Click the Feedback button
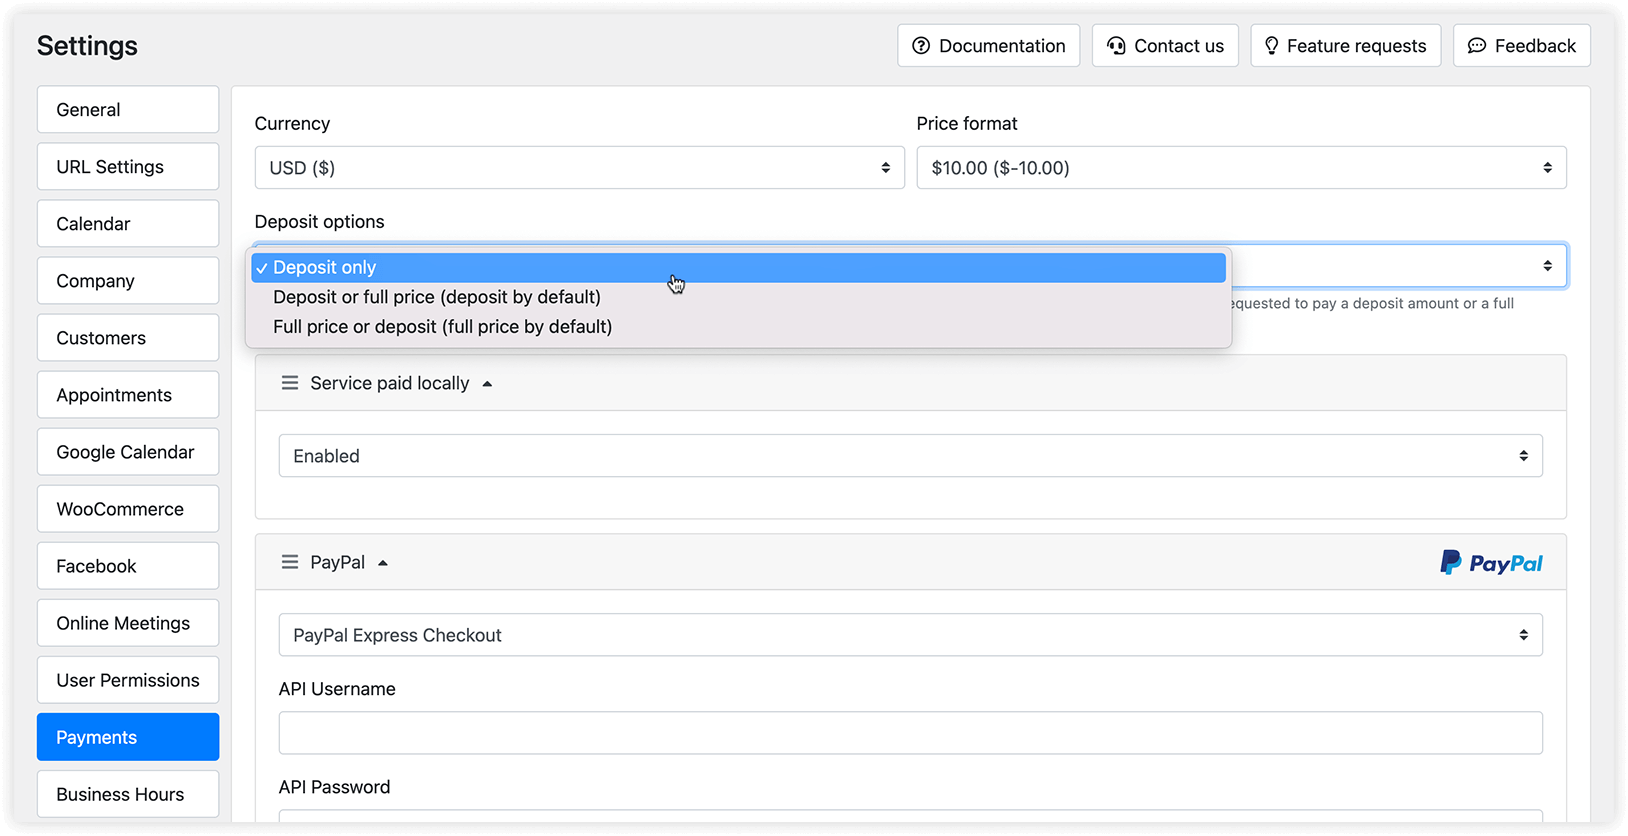 pyautogui.click(x=1522, y=46)
